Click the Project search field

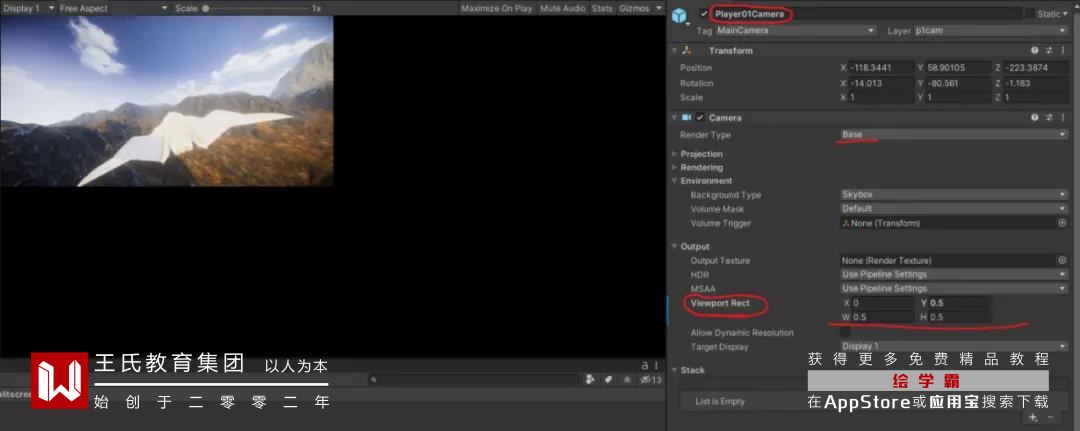click(x=474, y=379)
